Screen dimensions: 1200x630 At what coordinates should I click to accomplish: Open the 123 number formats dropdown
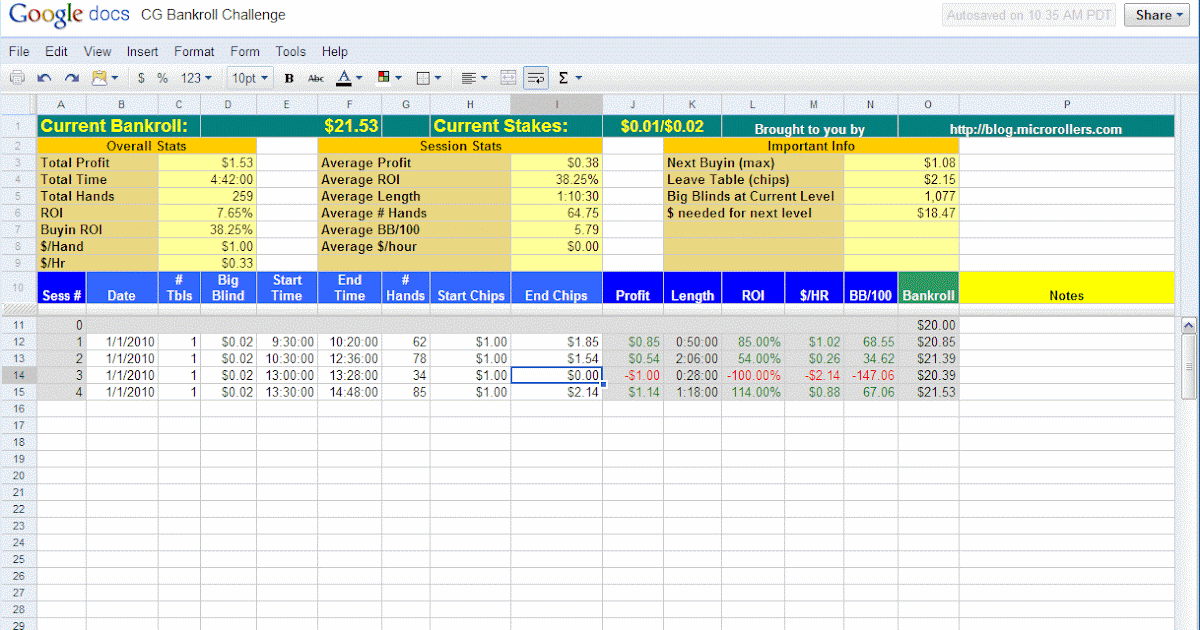pos(196,77)
